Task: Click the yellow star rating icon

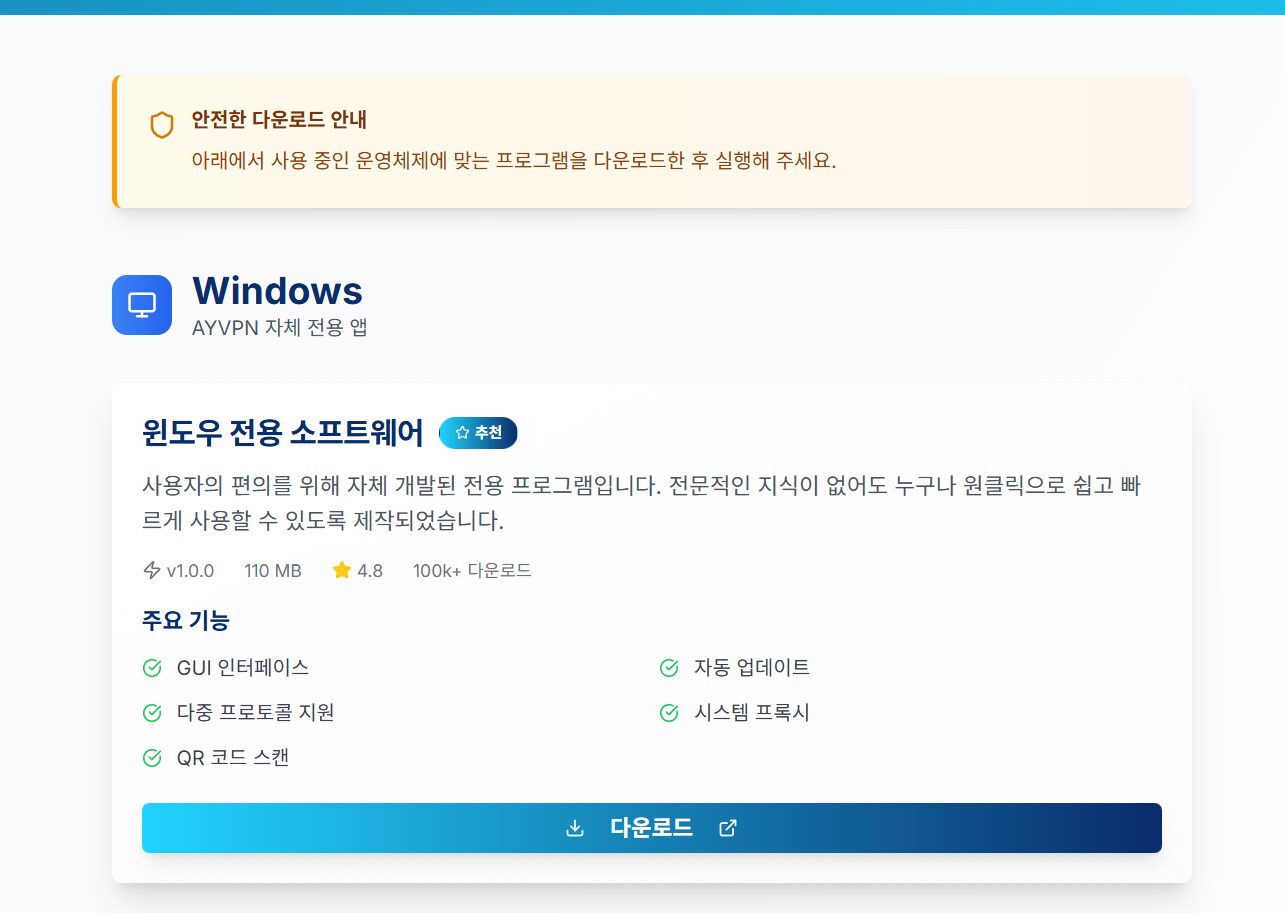Action: click(x=342, y=570)
